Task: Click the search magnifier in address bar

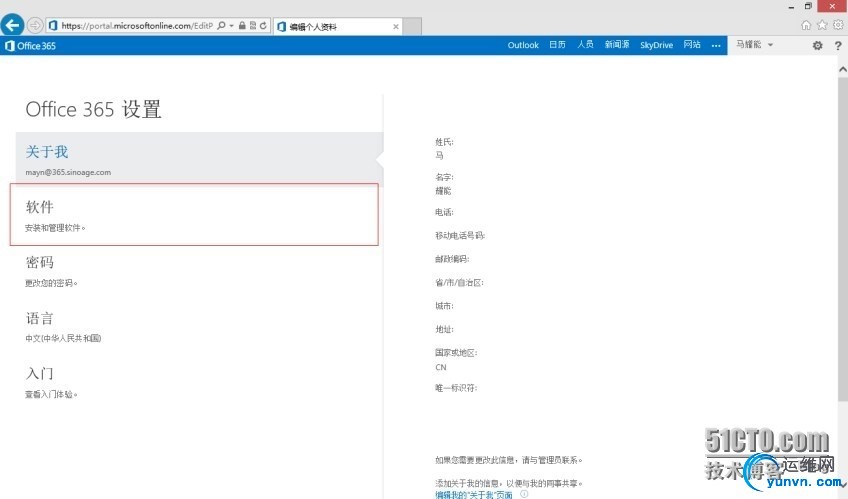Action: pyautogui.click(x=221, y=25)
